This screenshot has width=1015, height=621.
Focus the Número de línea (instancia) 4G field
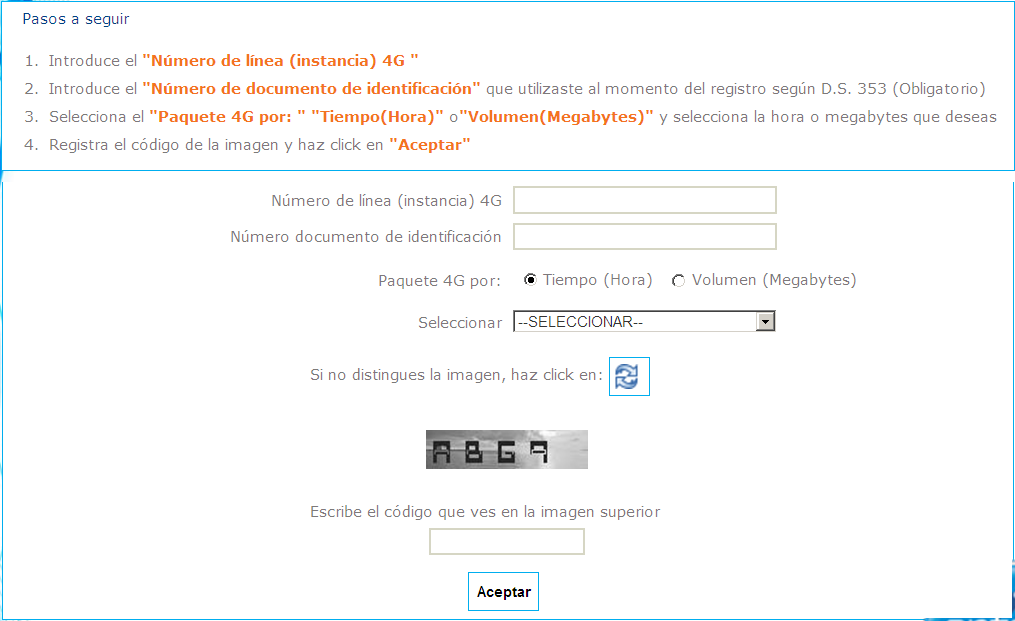[x=645, y=200]
